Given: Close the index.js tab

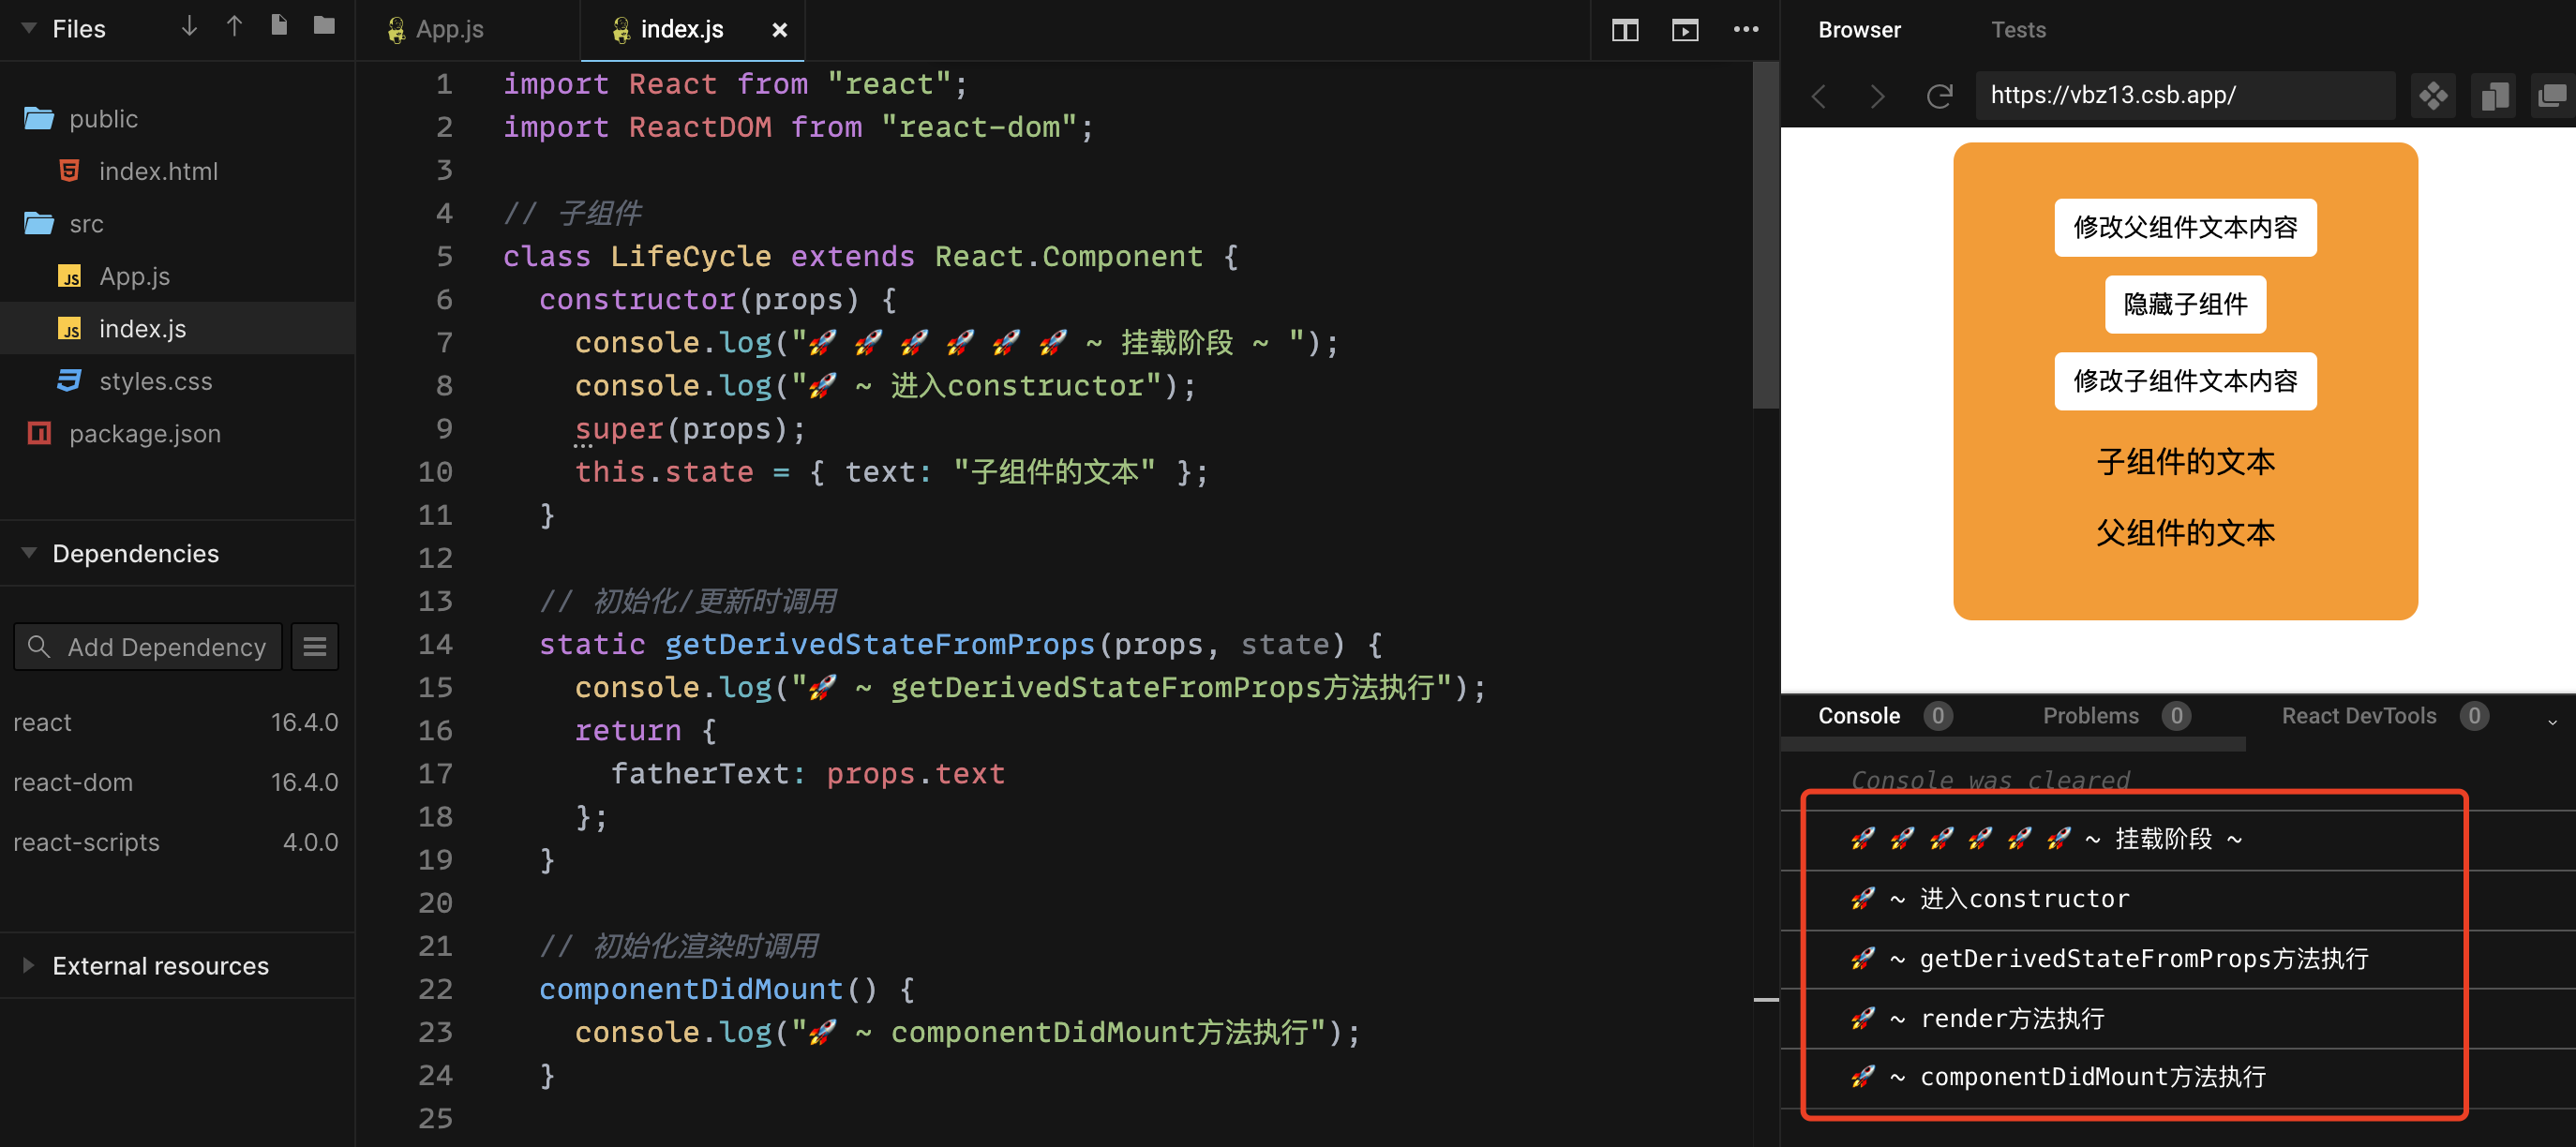Looking at the screenshot, I should (780, 30).
